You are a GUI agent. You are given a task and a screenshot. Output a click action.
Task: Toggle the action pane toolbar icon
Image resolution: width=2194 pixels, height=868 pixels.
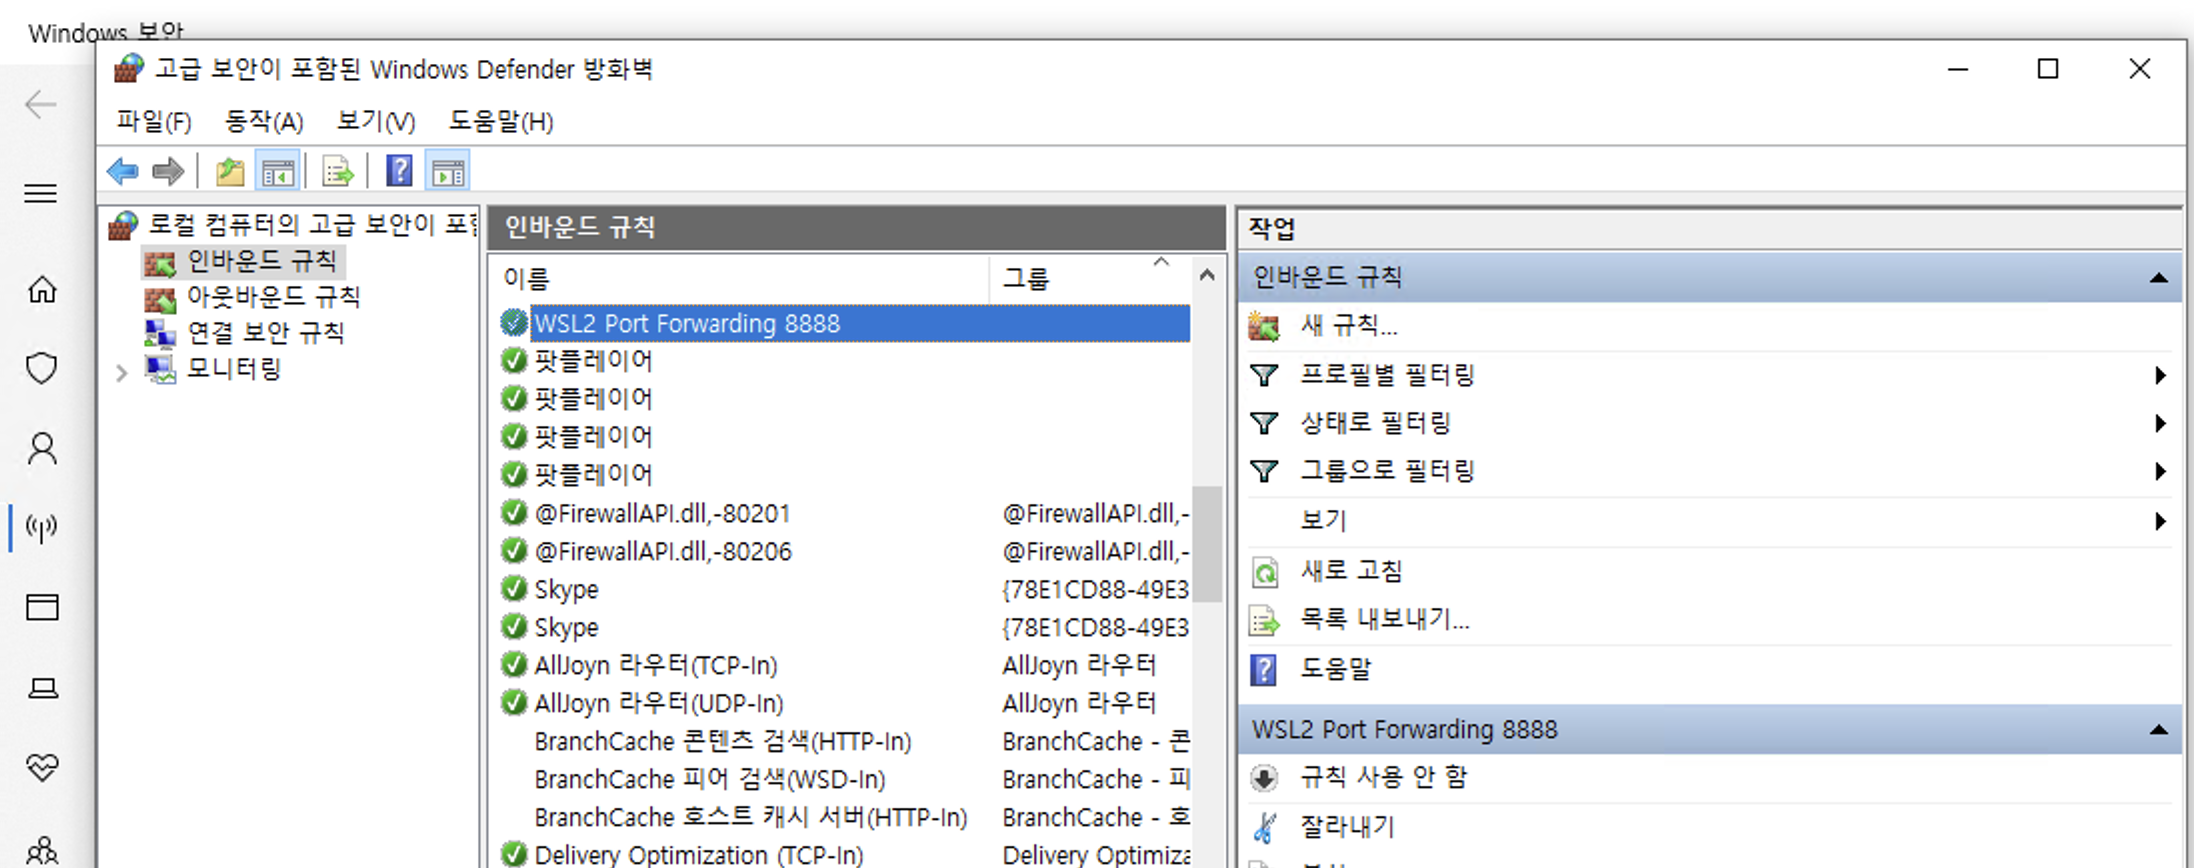pyautogui.click(x=448, y=172)
